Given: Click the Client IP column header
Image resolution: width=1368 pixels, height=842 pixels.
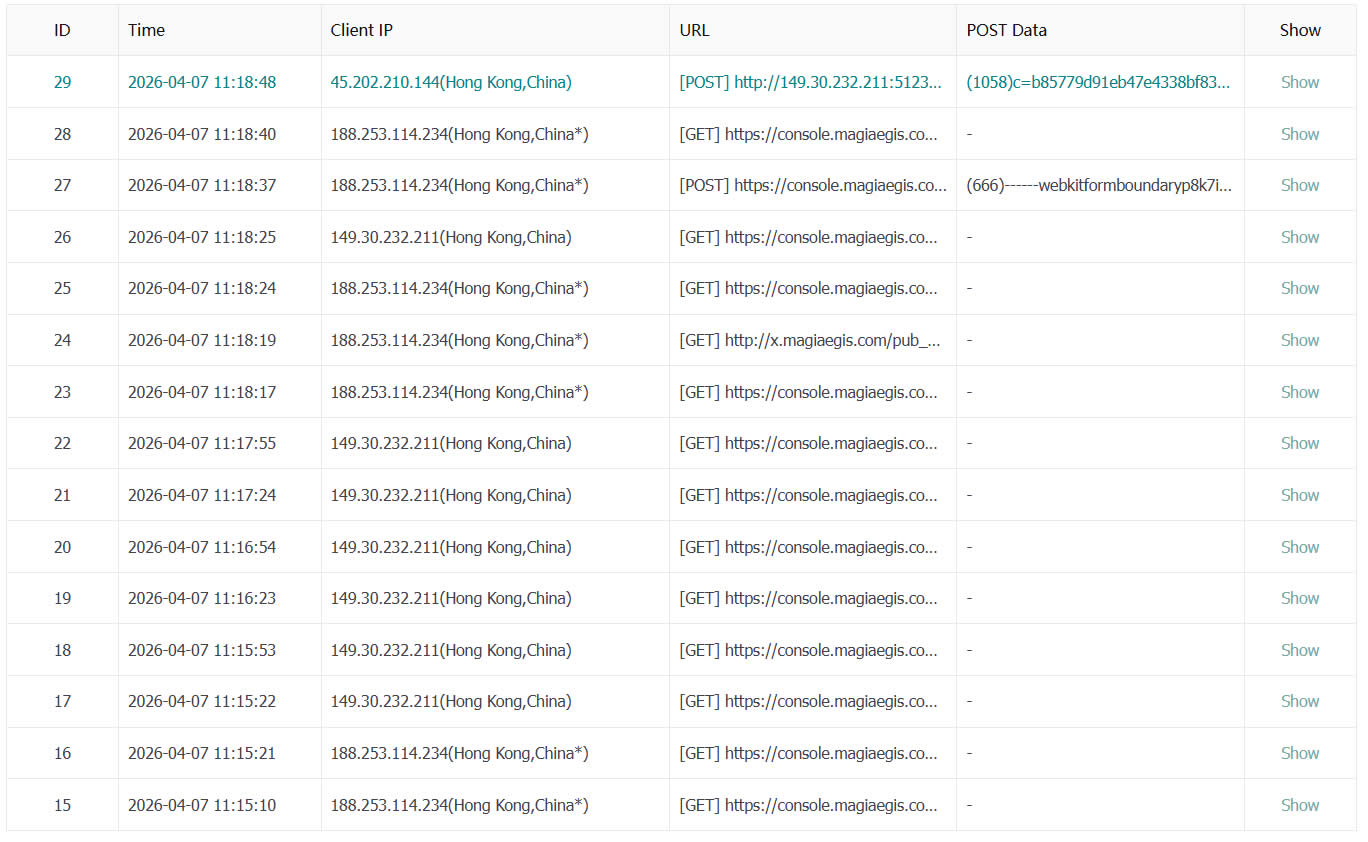Looking at the screenshot, I should 361,30.
